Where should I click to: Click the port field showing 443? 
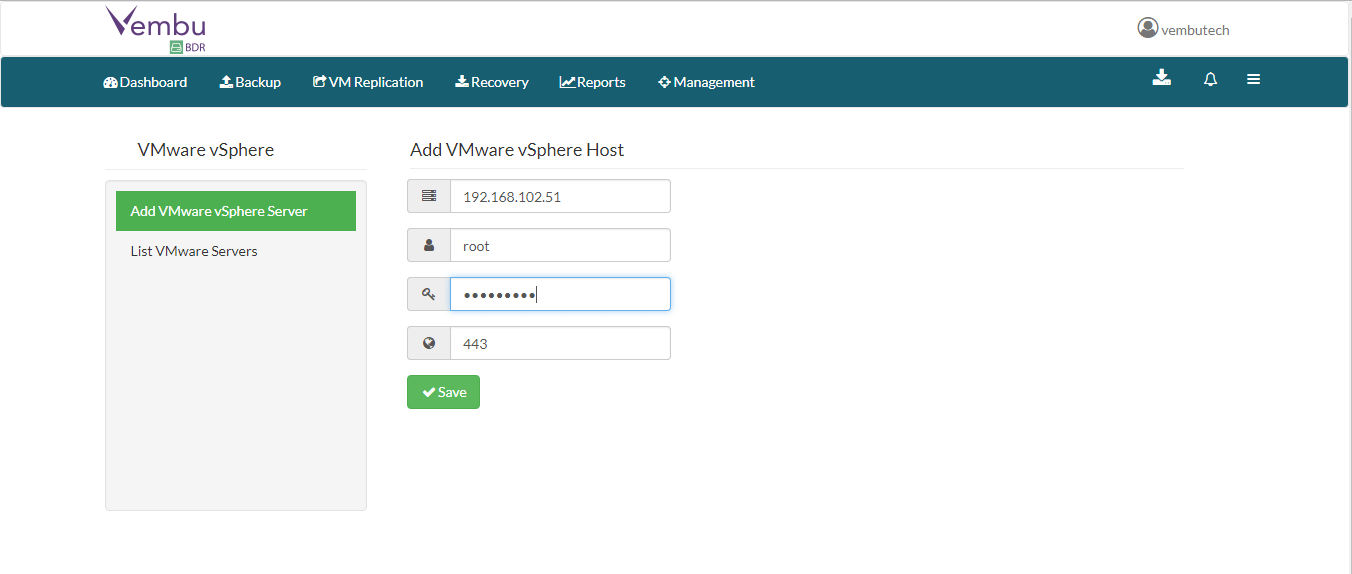pyautogui.click(x=560, y=343)
